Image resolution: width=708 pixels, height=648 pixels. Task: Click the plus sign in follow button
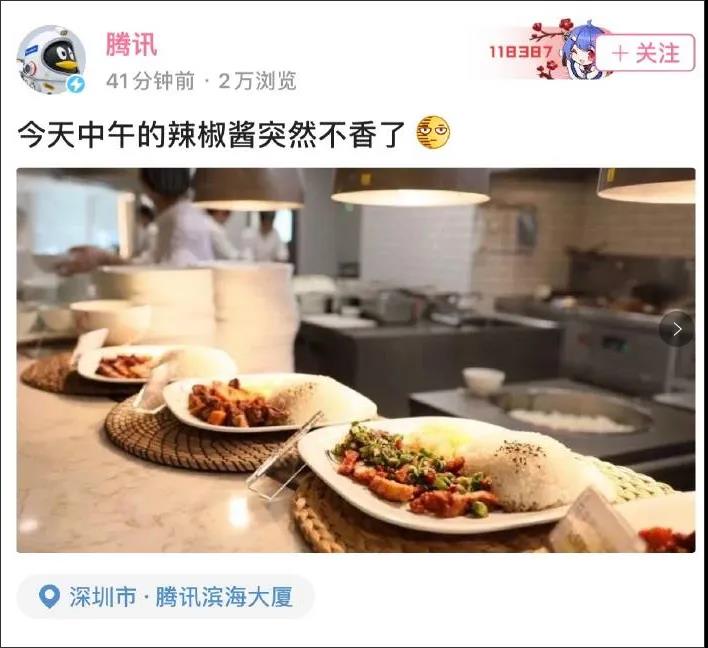click(620, 53)
